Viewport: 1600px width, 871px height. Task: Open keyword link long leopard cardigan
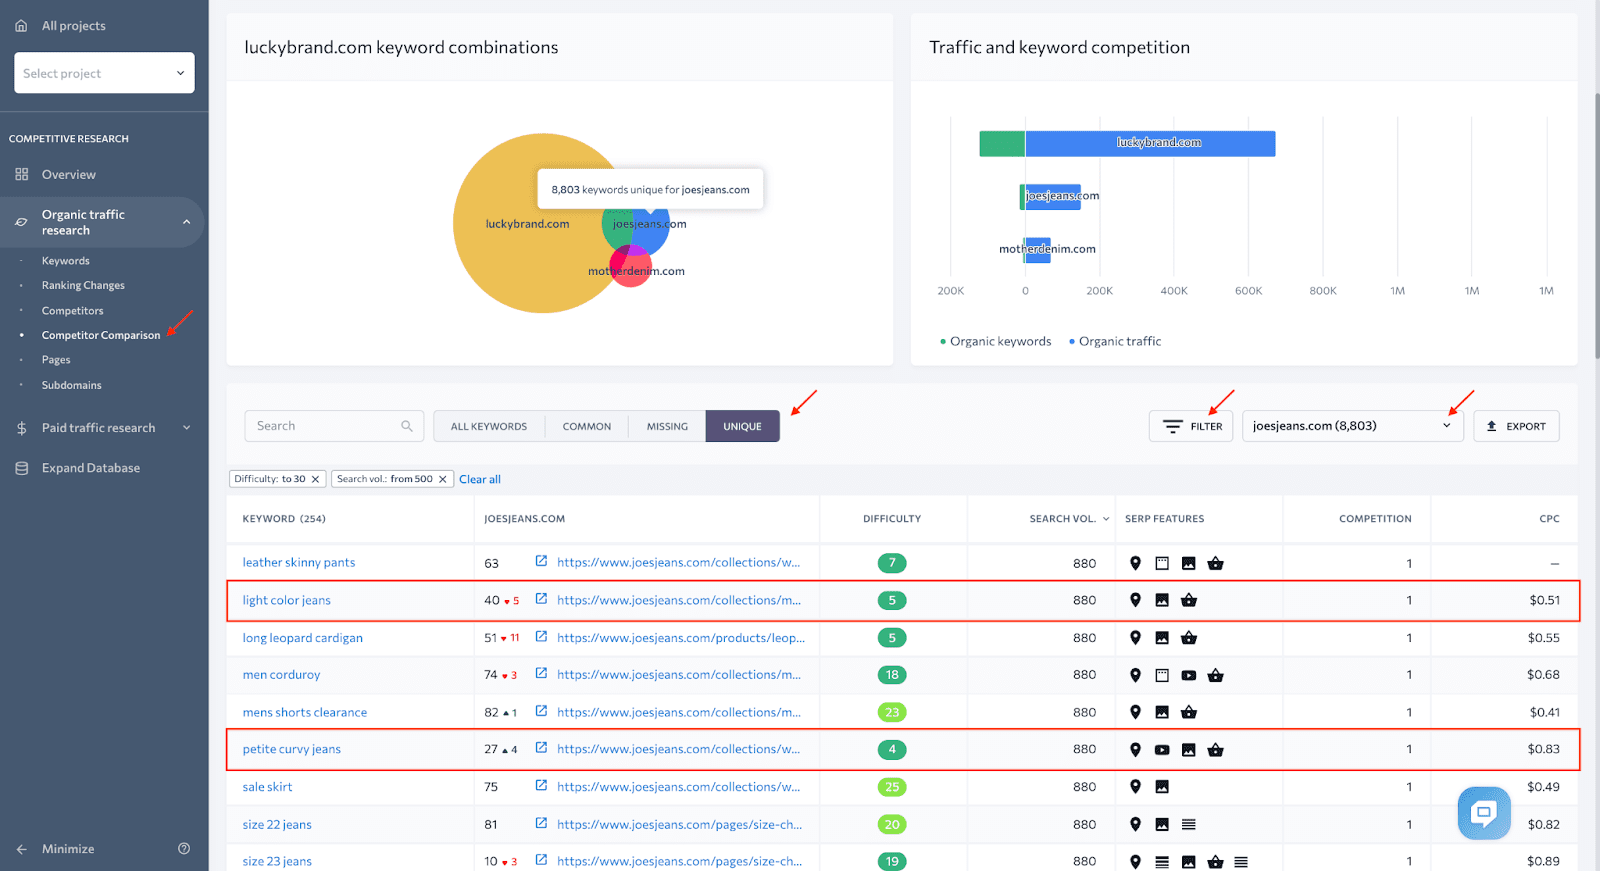(302, 638)
